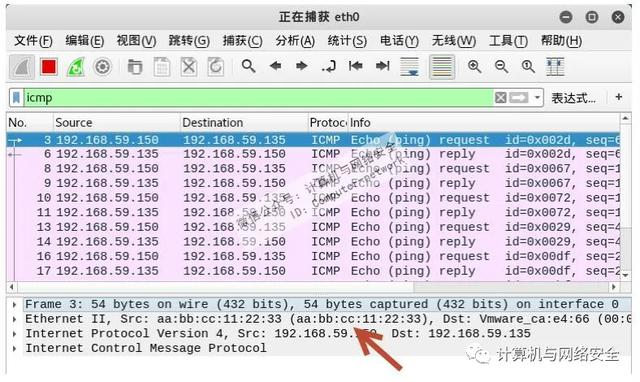Select packet 8 with id=0x0067

tap(313, 169)
